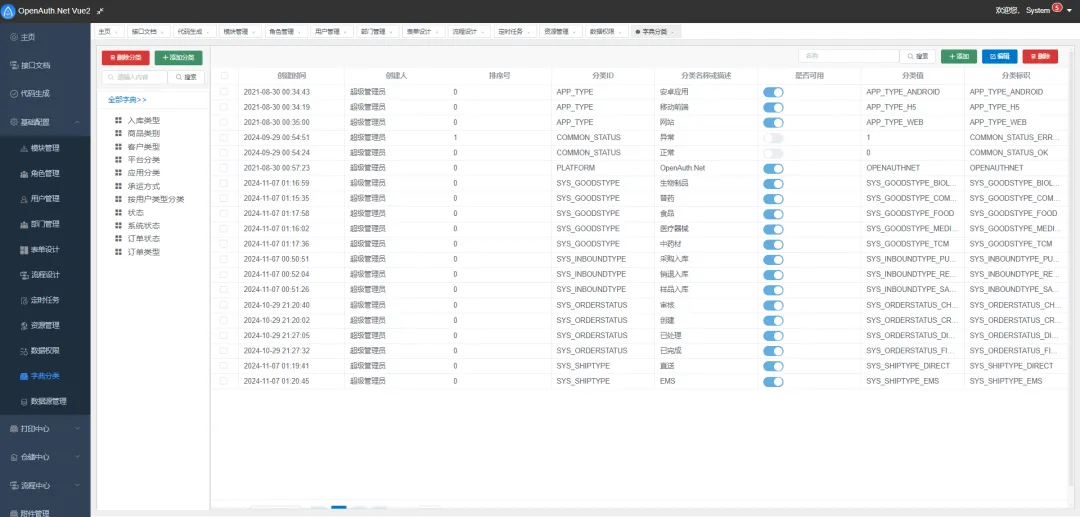Close the 字典分类 tab
1080x517 pixels.
pyautogui.click(x=672, y=32)
